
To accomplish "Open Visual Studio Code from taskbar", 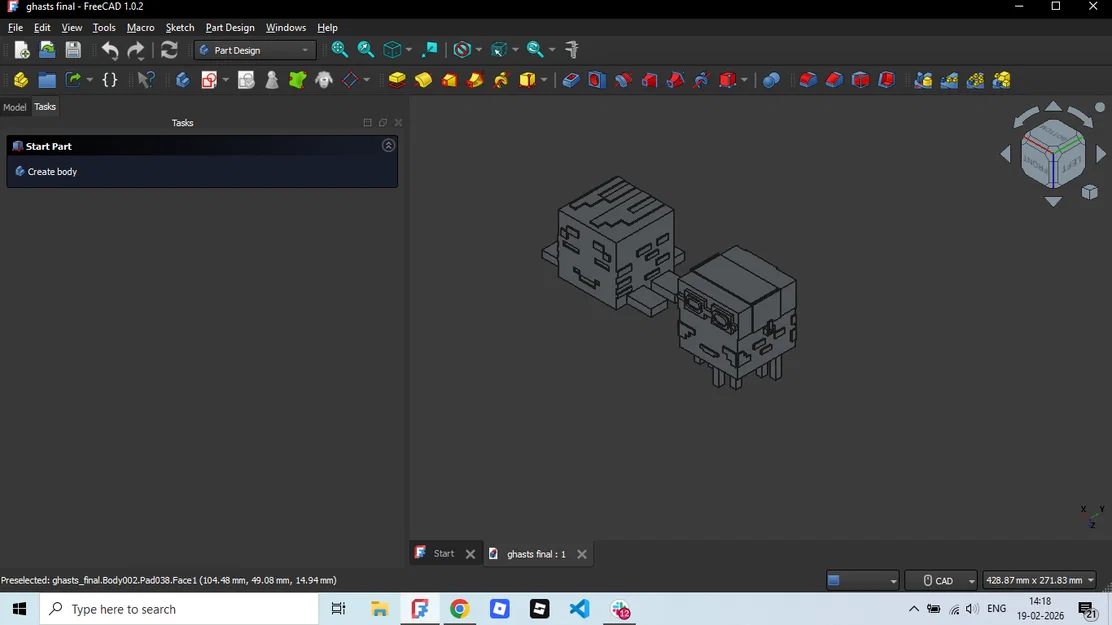I will (579, 609).
